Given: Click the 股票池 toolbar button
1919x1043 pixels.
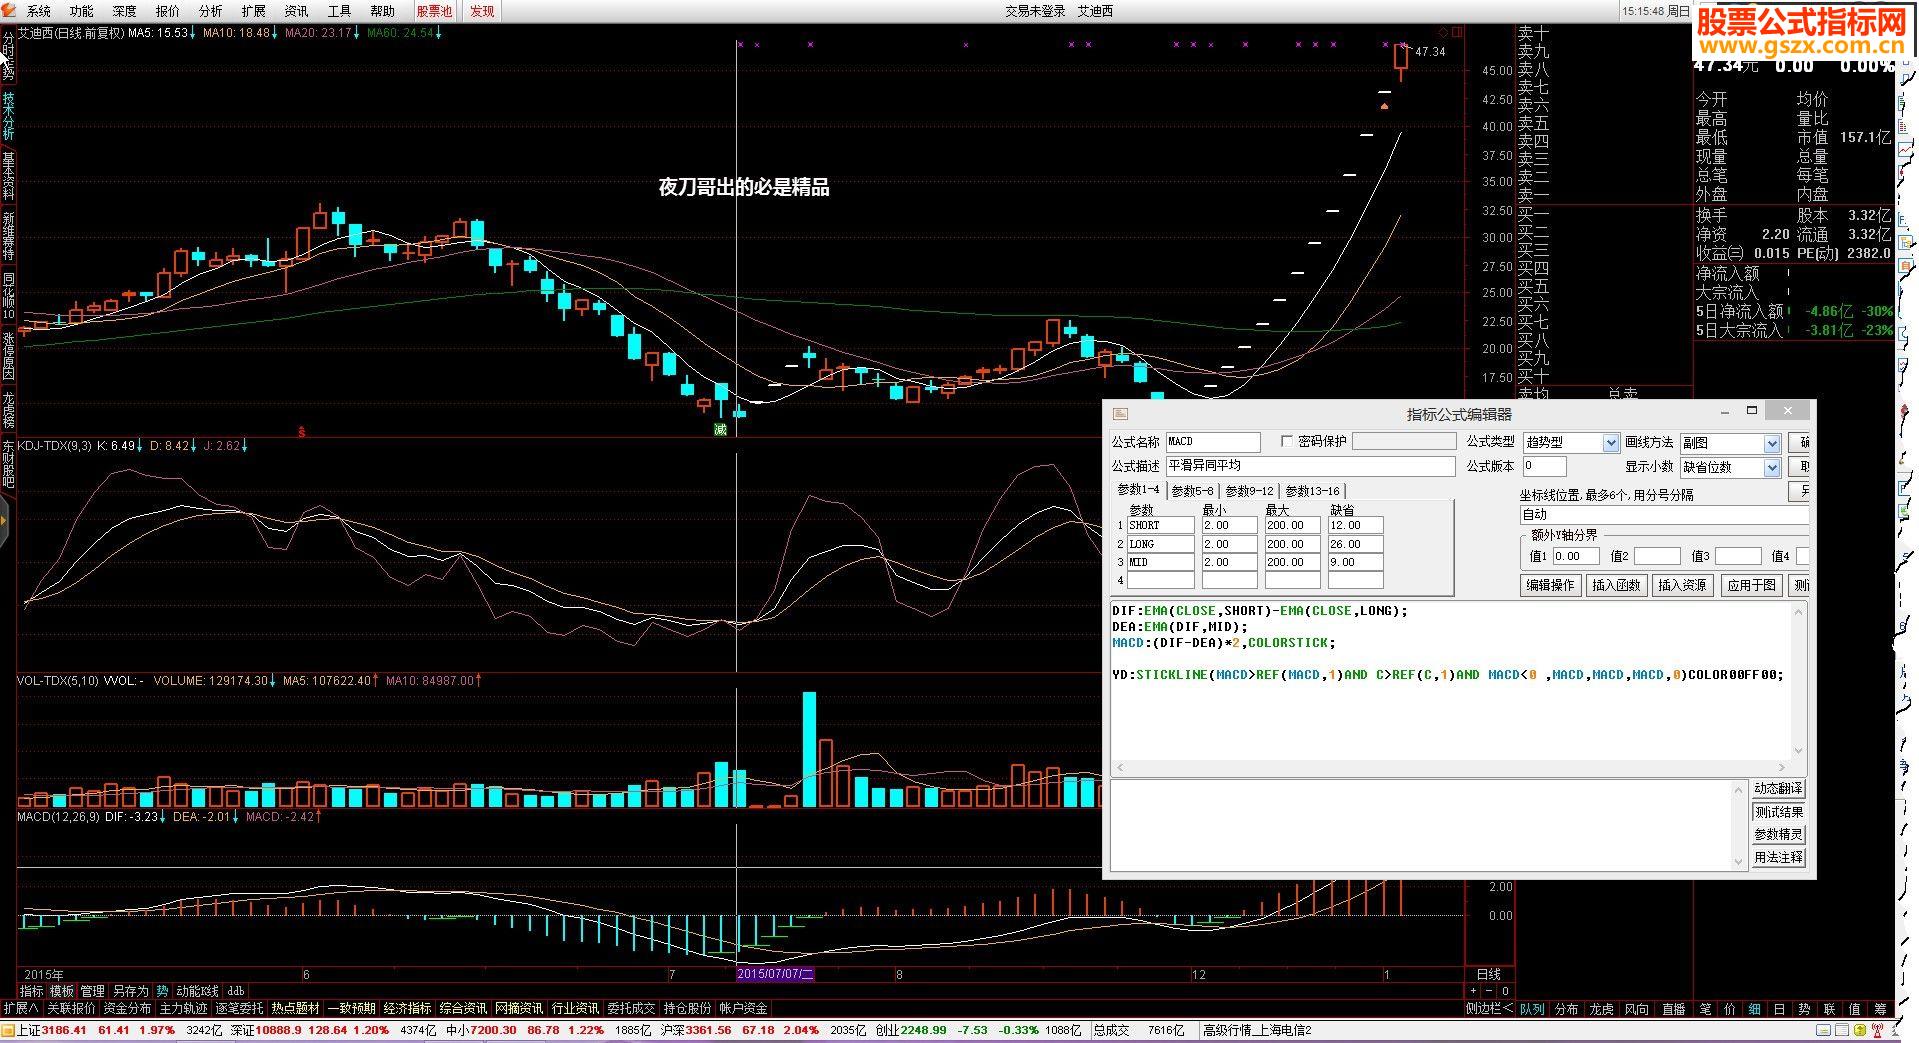Looking at the screenshot, I should pos(434,11).
